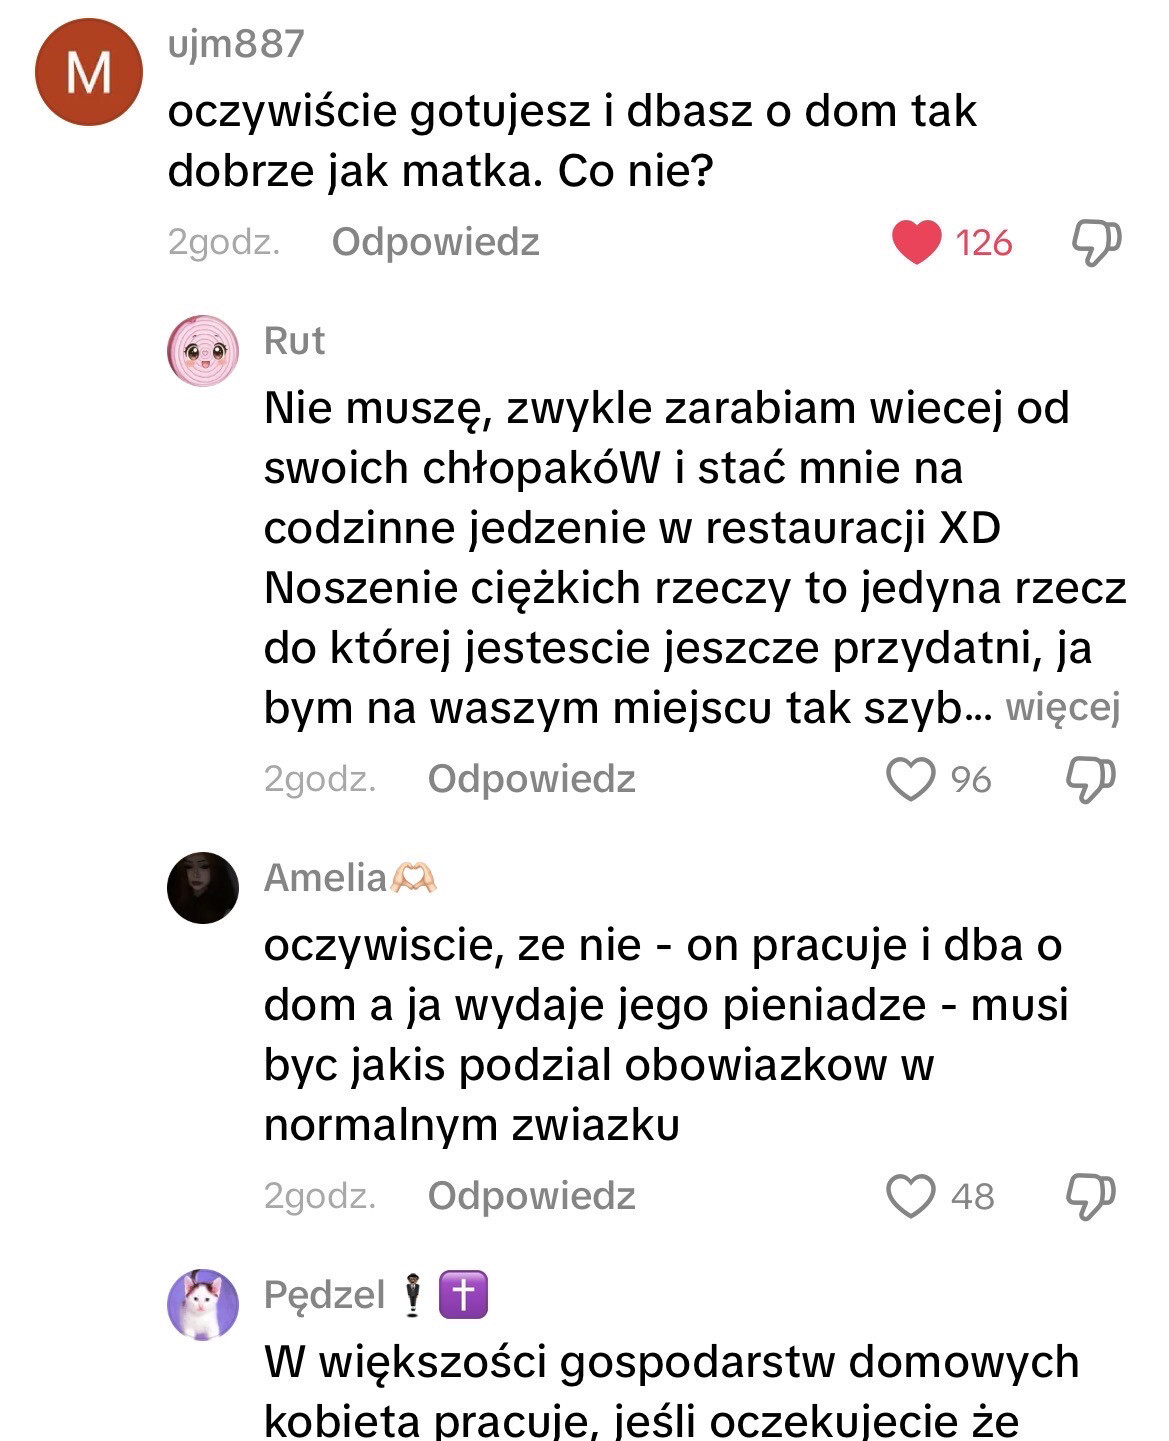Dislike Amelia's comment with thumbs-down
This screenshot has height=1441, width=1169.
click(x=1091, y=1196)
